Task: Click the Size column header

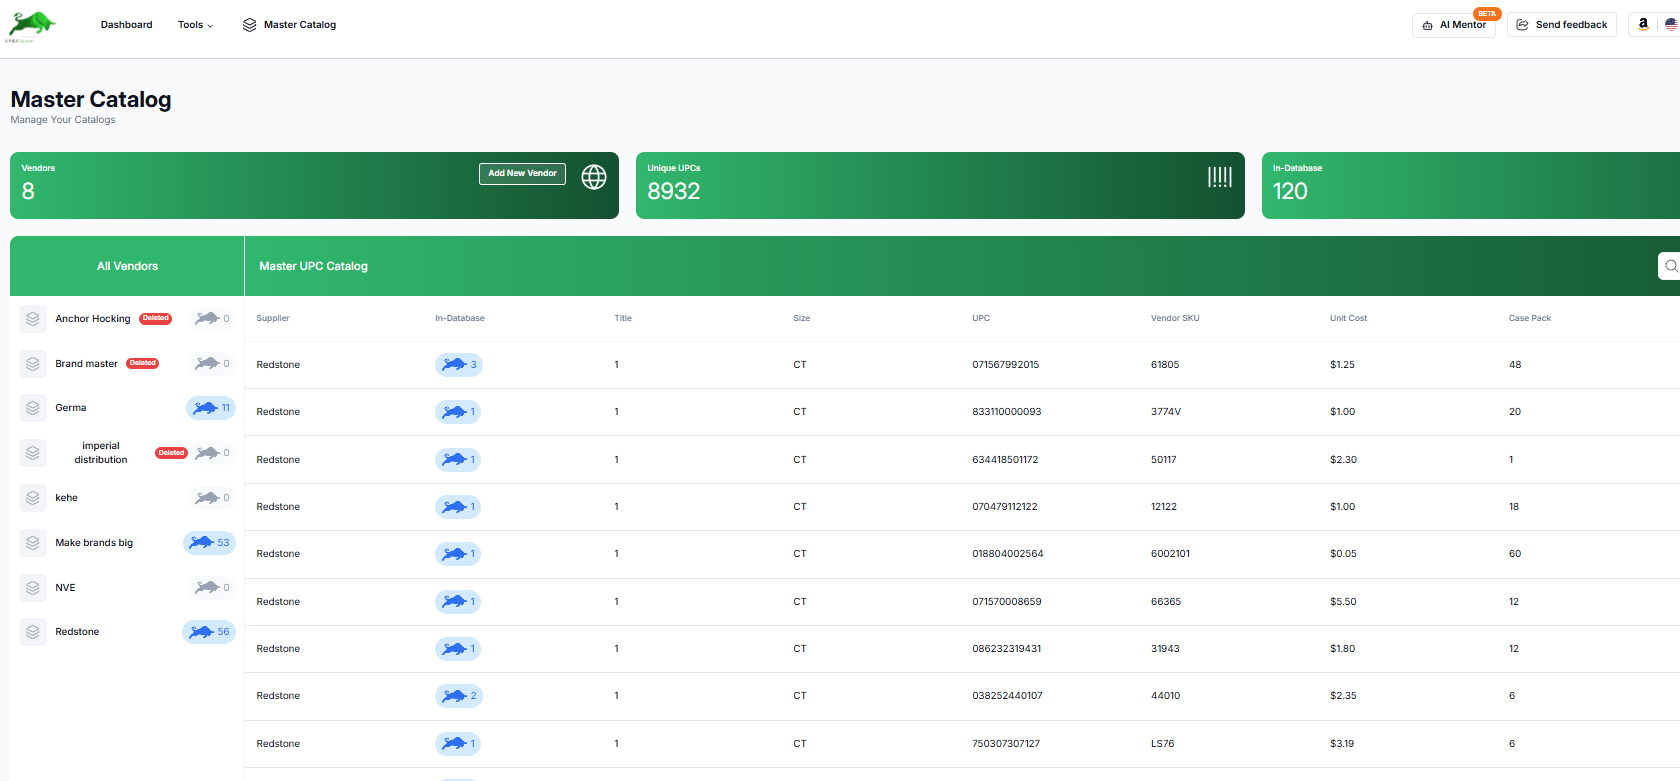Action: (802, 318)
